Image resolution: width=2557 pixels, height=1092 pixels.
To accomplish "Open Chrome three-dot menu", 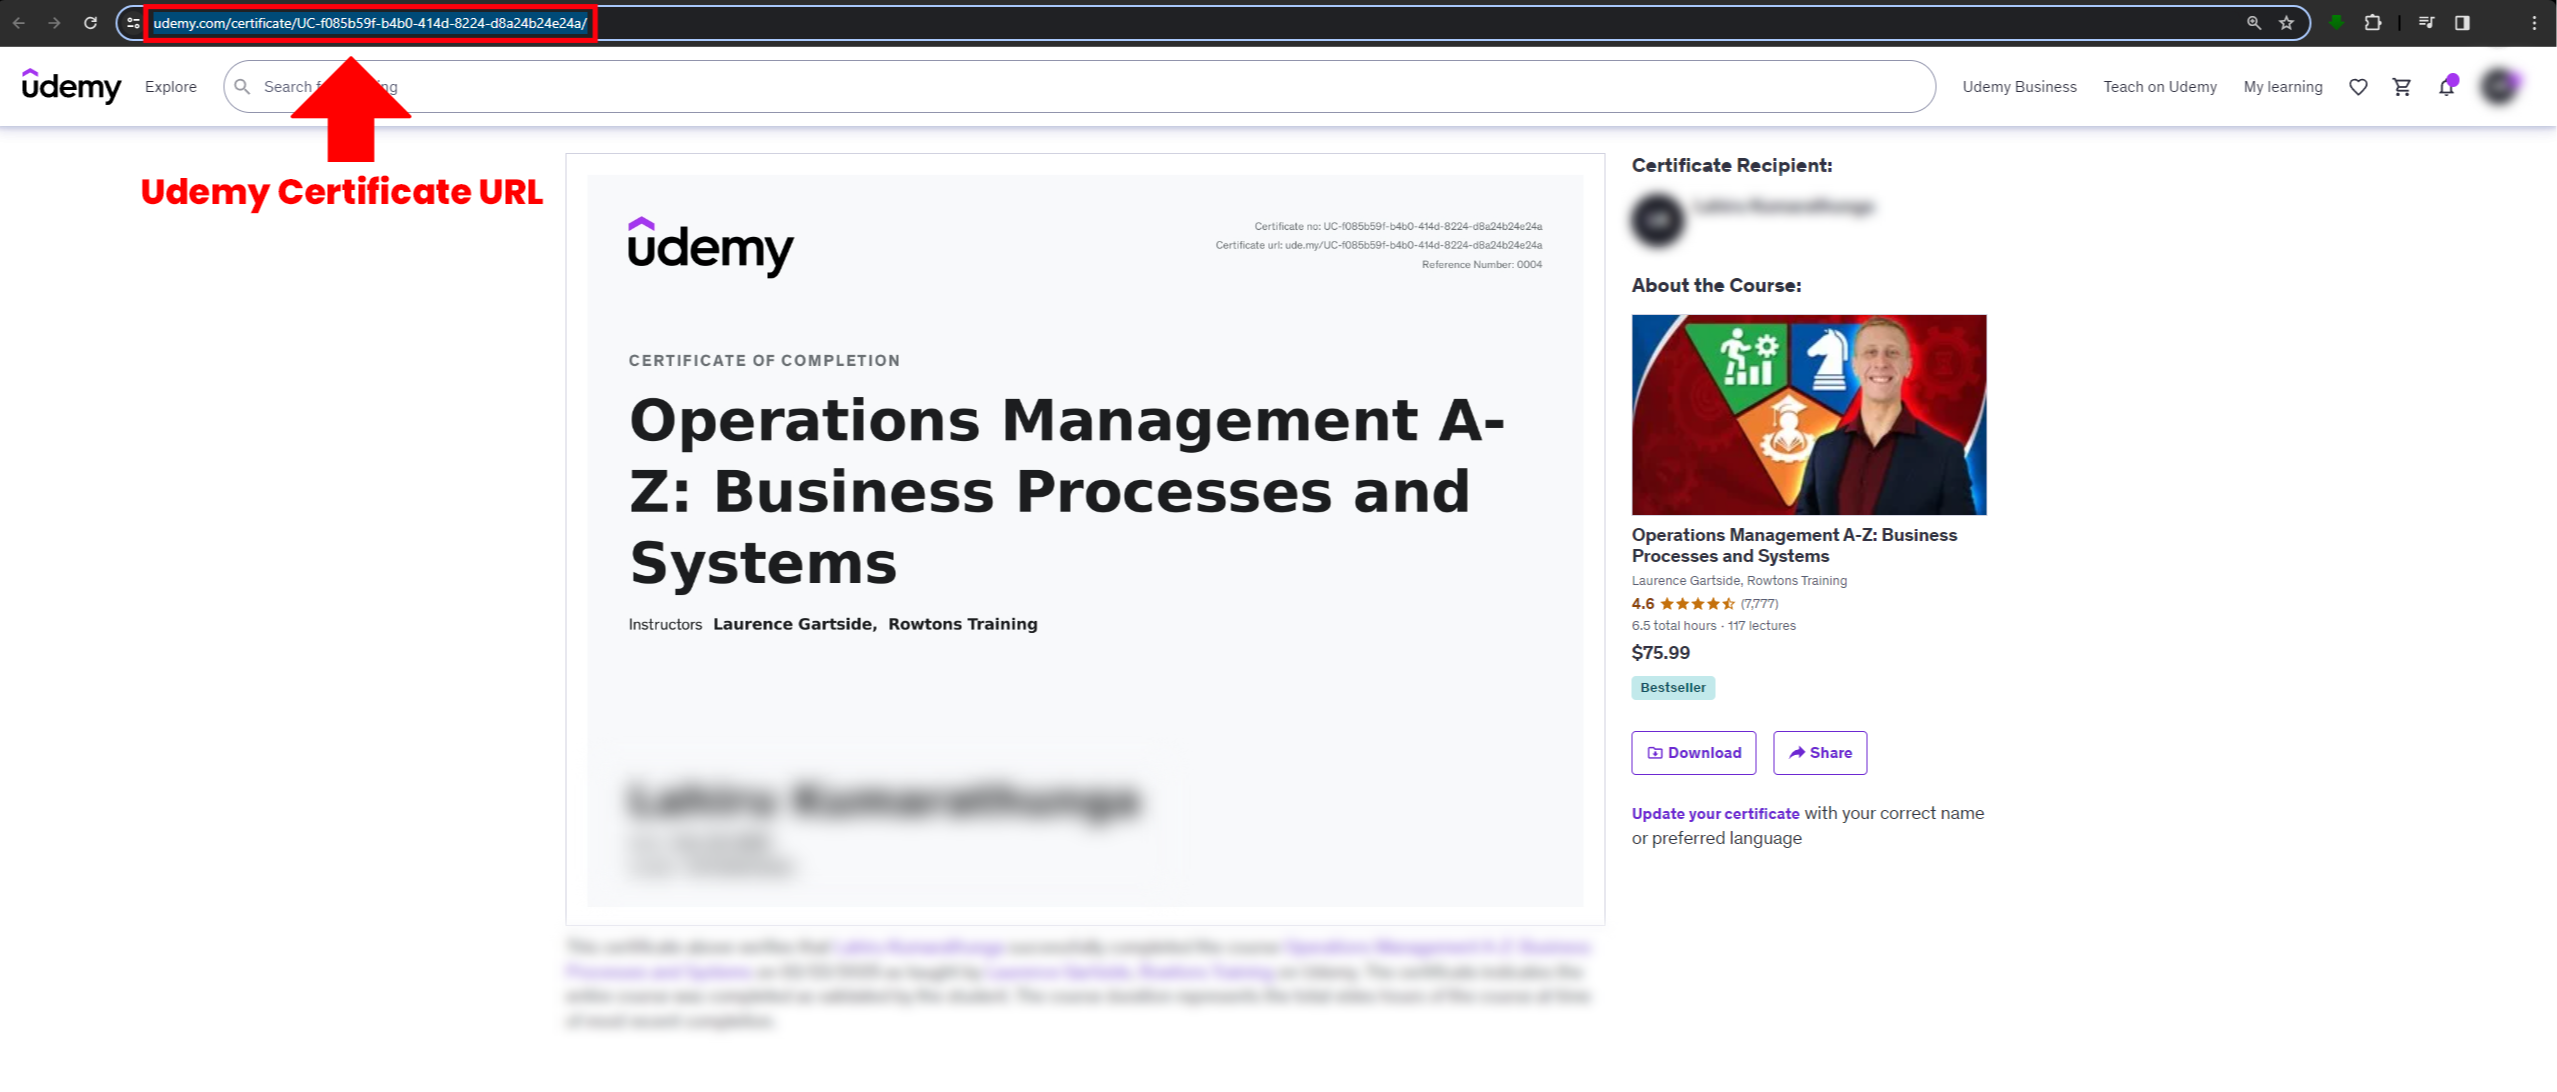I will tap(2534, 23).
